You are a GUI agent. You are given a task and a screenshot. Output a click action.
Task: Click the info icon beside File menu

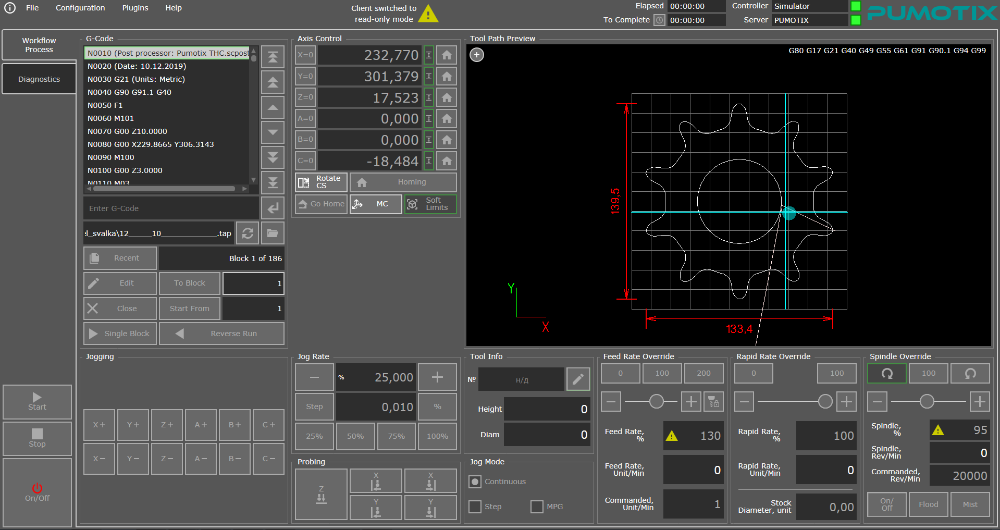point(10,8)
